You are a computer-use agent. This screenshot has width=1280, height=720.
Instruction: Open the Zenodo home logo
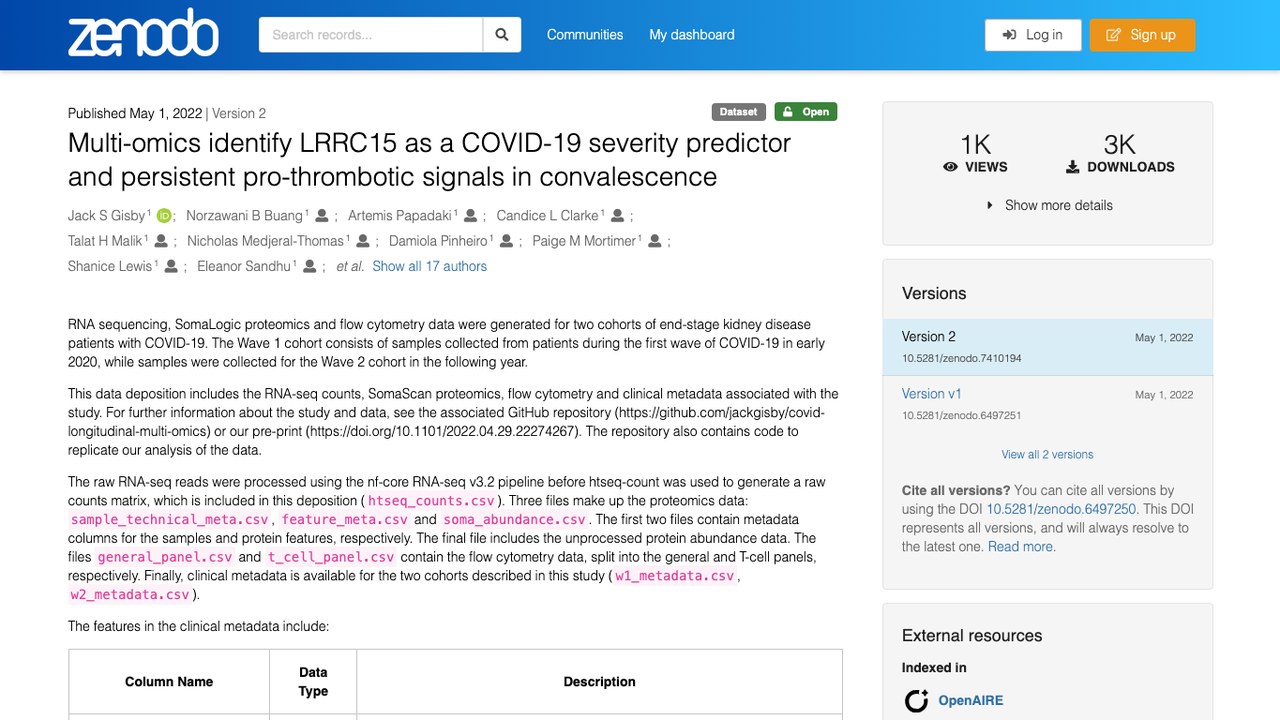pos(143,34)
